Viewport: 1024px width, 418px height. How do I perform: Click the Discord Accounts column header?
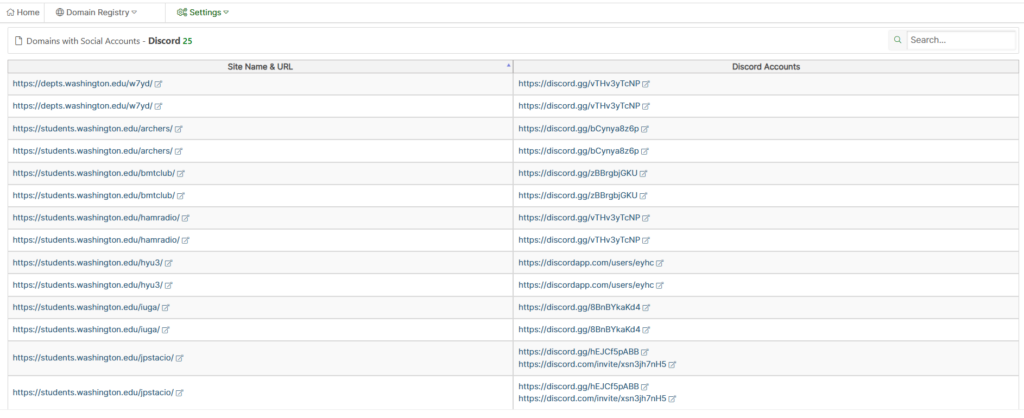(766, 67)
